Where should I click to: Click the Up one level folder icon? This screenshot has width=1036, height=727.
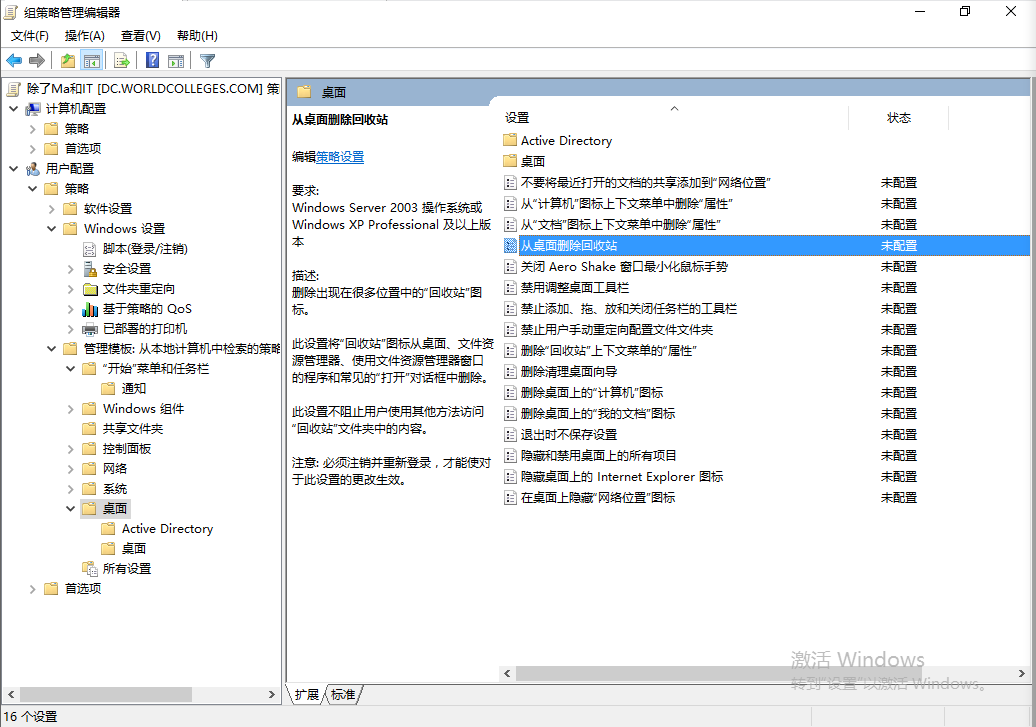pos(67,61)
